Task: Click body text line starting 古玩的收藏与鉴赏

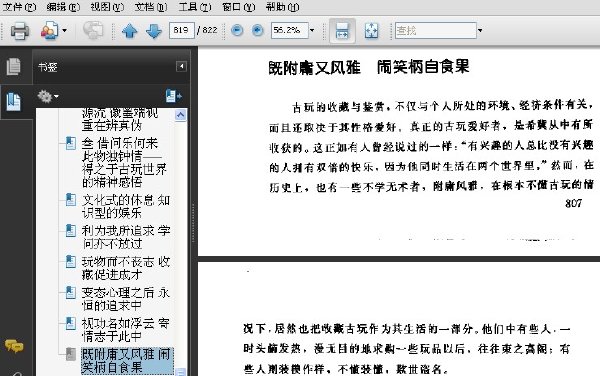Action: click(442, 106)
